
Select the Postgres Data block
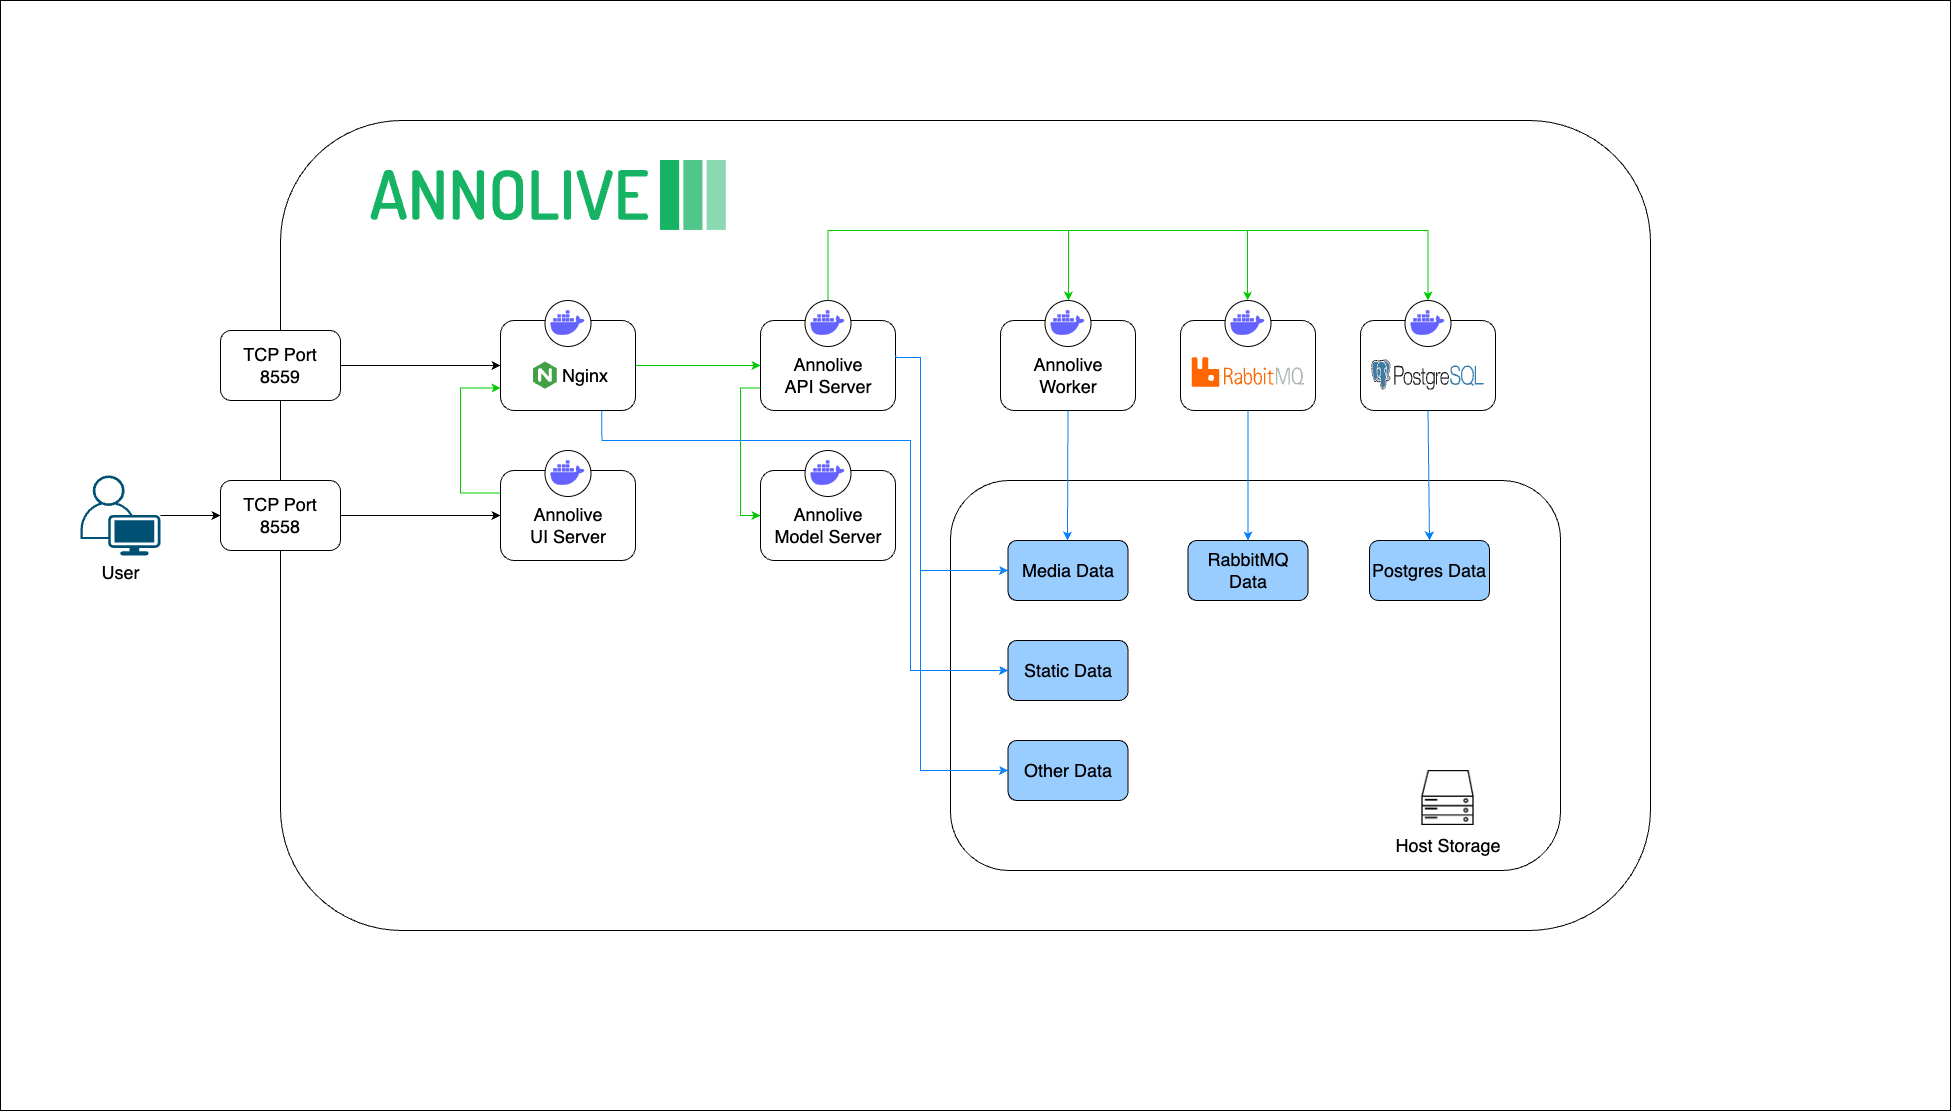click(1429, 571)
